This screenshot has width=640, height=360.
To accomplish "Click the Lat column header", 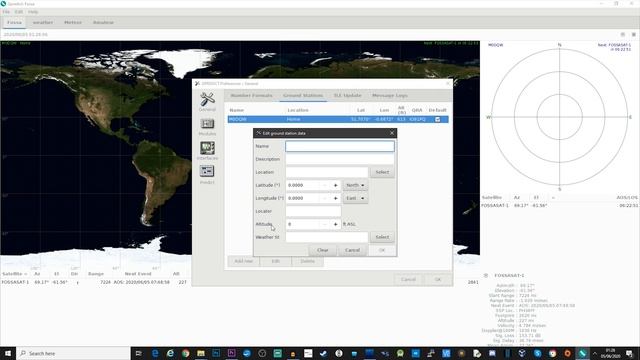I will [361, 110].
